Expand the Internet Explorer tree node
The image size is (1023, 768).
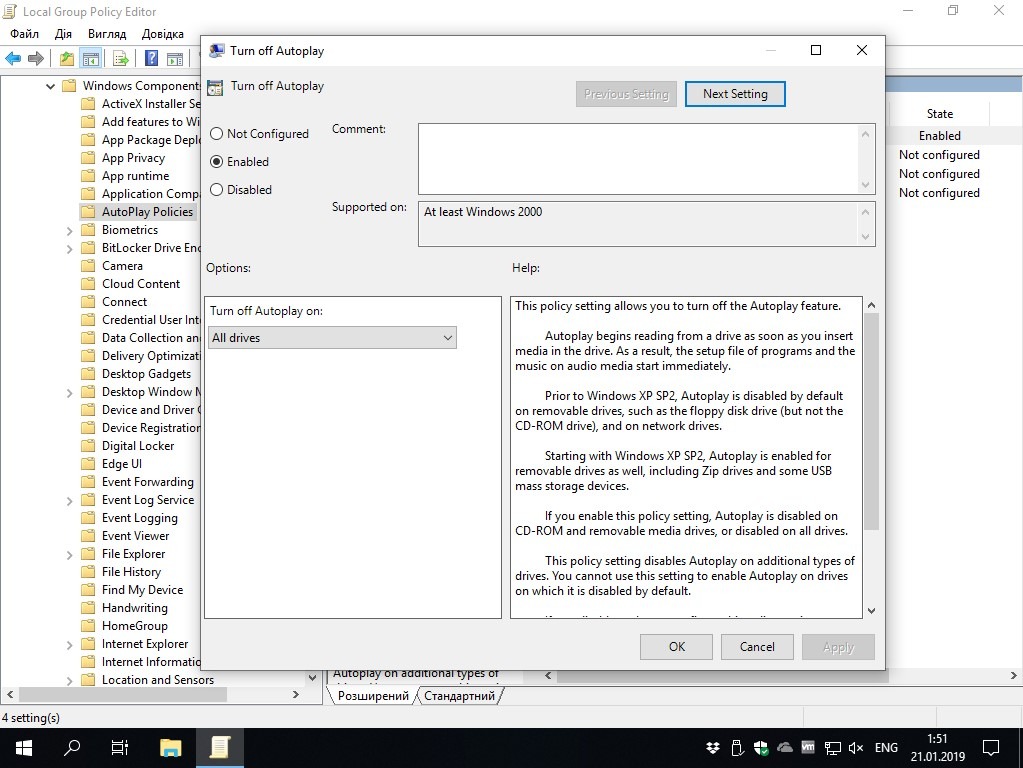(x=69, y=645)
